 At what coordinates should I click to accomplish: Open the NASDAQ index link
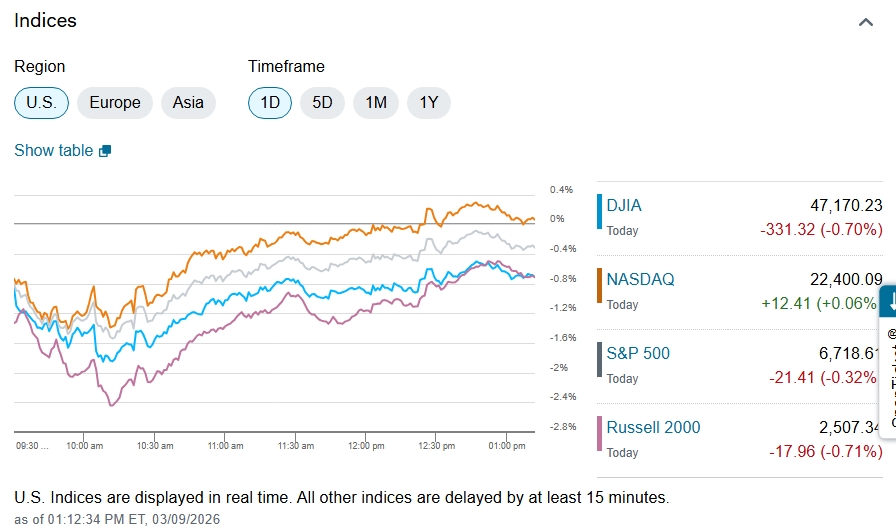tap(641, 279)
